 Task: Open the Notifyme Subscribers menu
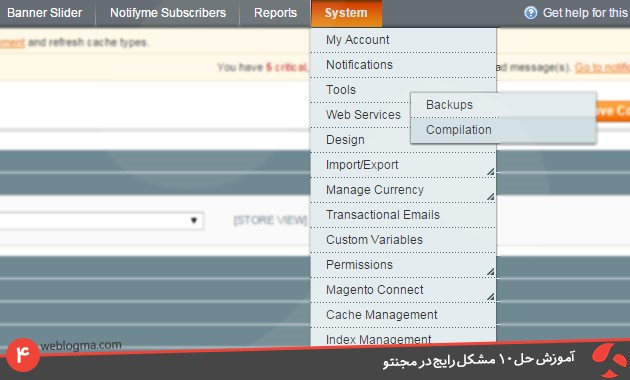[x=168, y=13]
